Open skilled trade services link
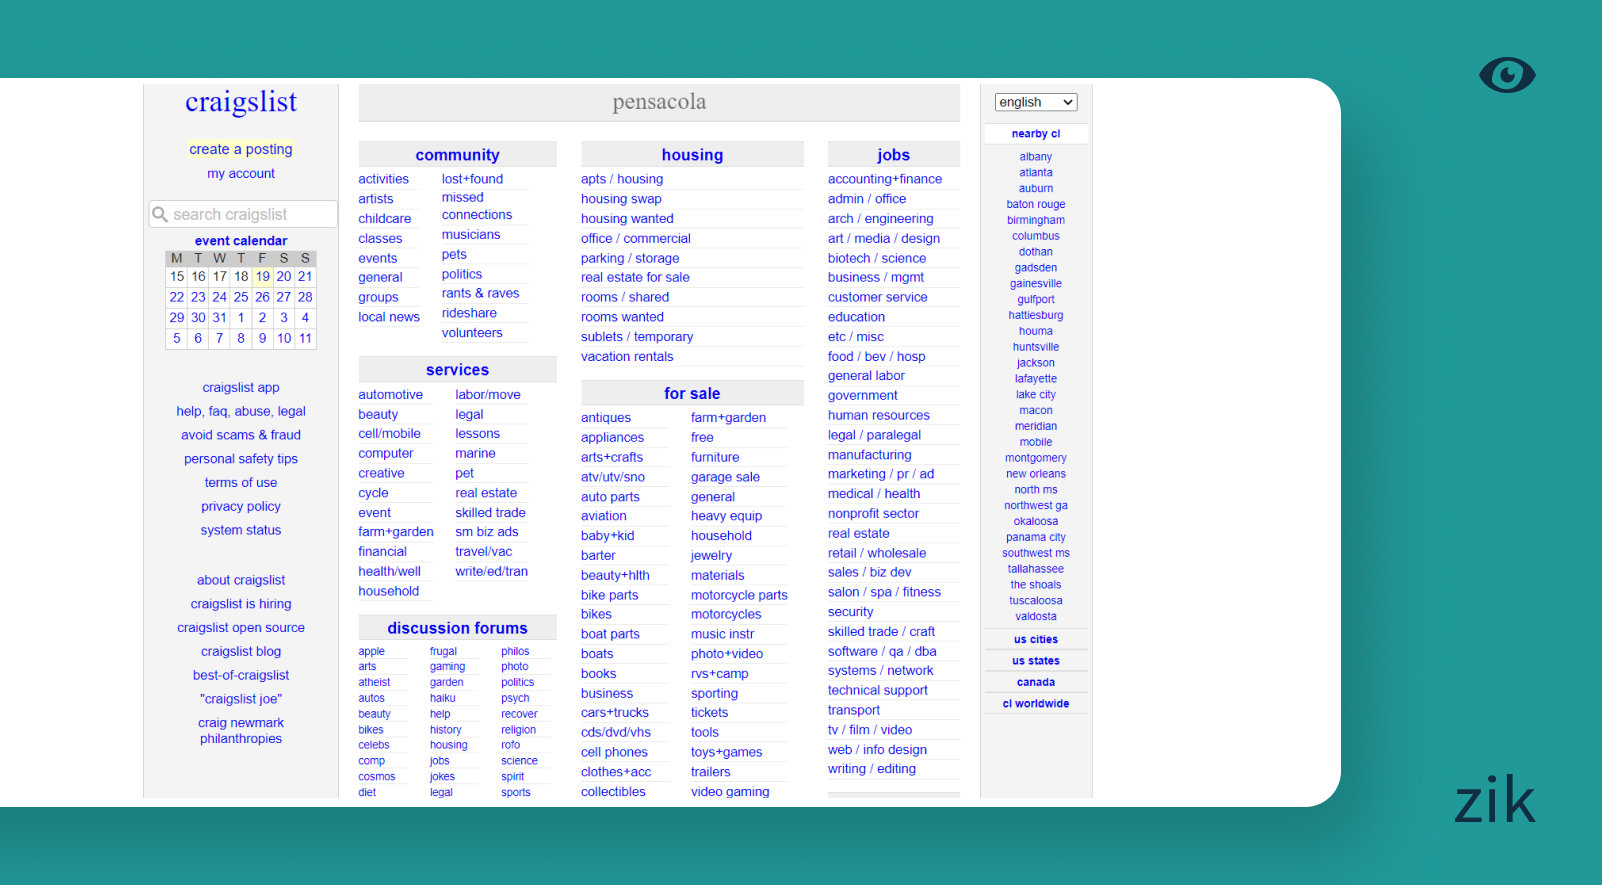The image size is (1602, 885). pos(490,513)
